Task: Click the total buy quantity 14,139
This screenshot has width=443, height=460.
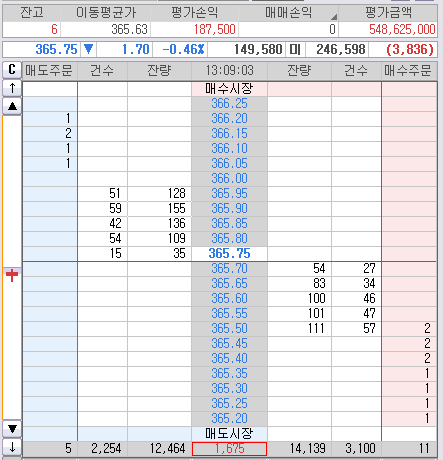Action: [307, 449]
